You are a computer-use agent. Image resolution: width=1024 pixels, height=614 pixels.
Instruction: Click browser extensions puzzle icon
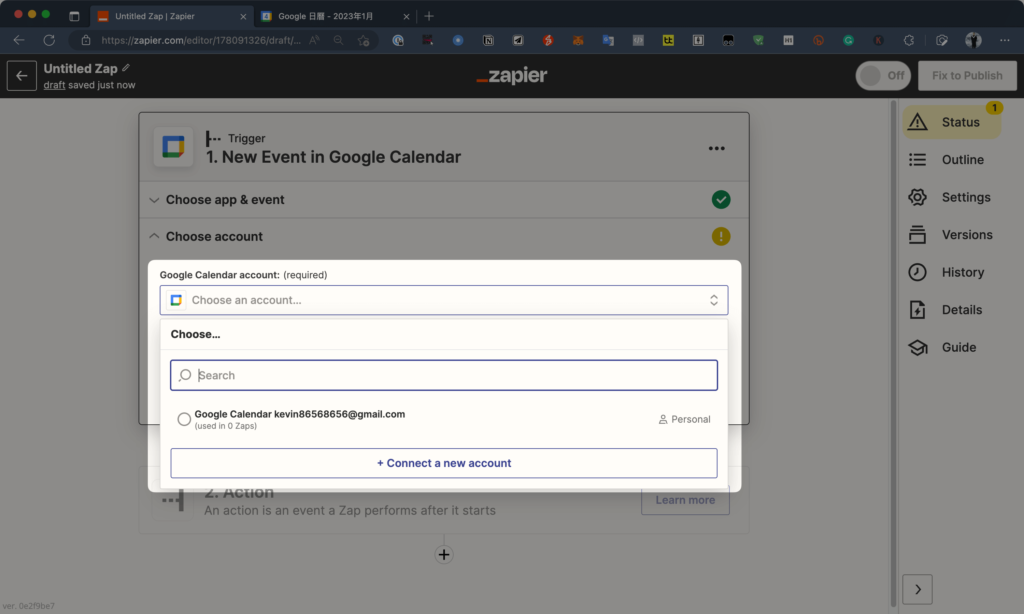tap(908, 40)
